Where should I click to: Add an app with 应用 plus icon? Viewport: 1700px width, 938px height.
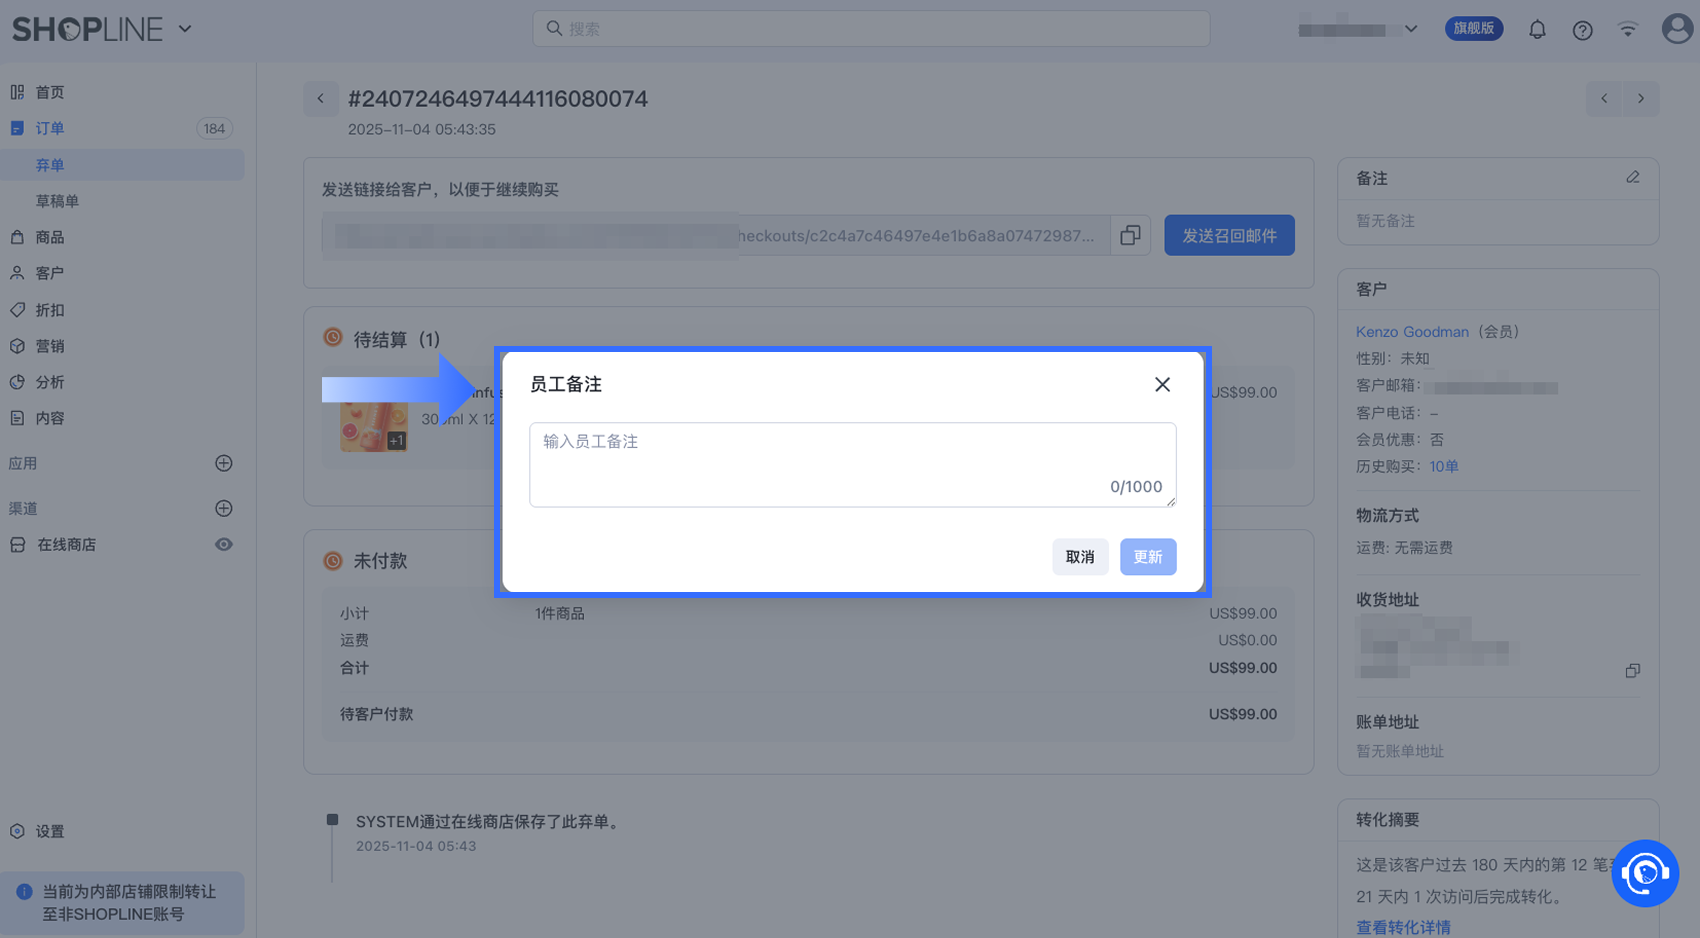click(224, 463)
